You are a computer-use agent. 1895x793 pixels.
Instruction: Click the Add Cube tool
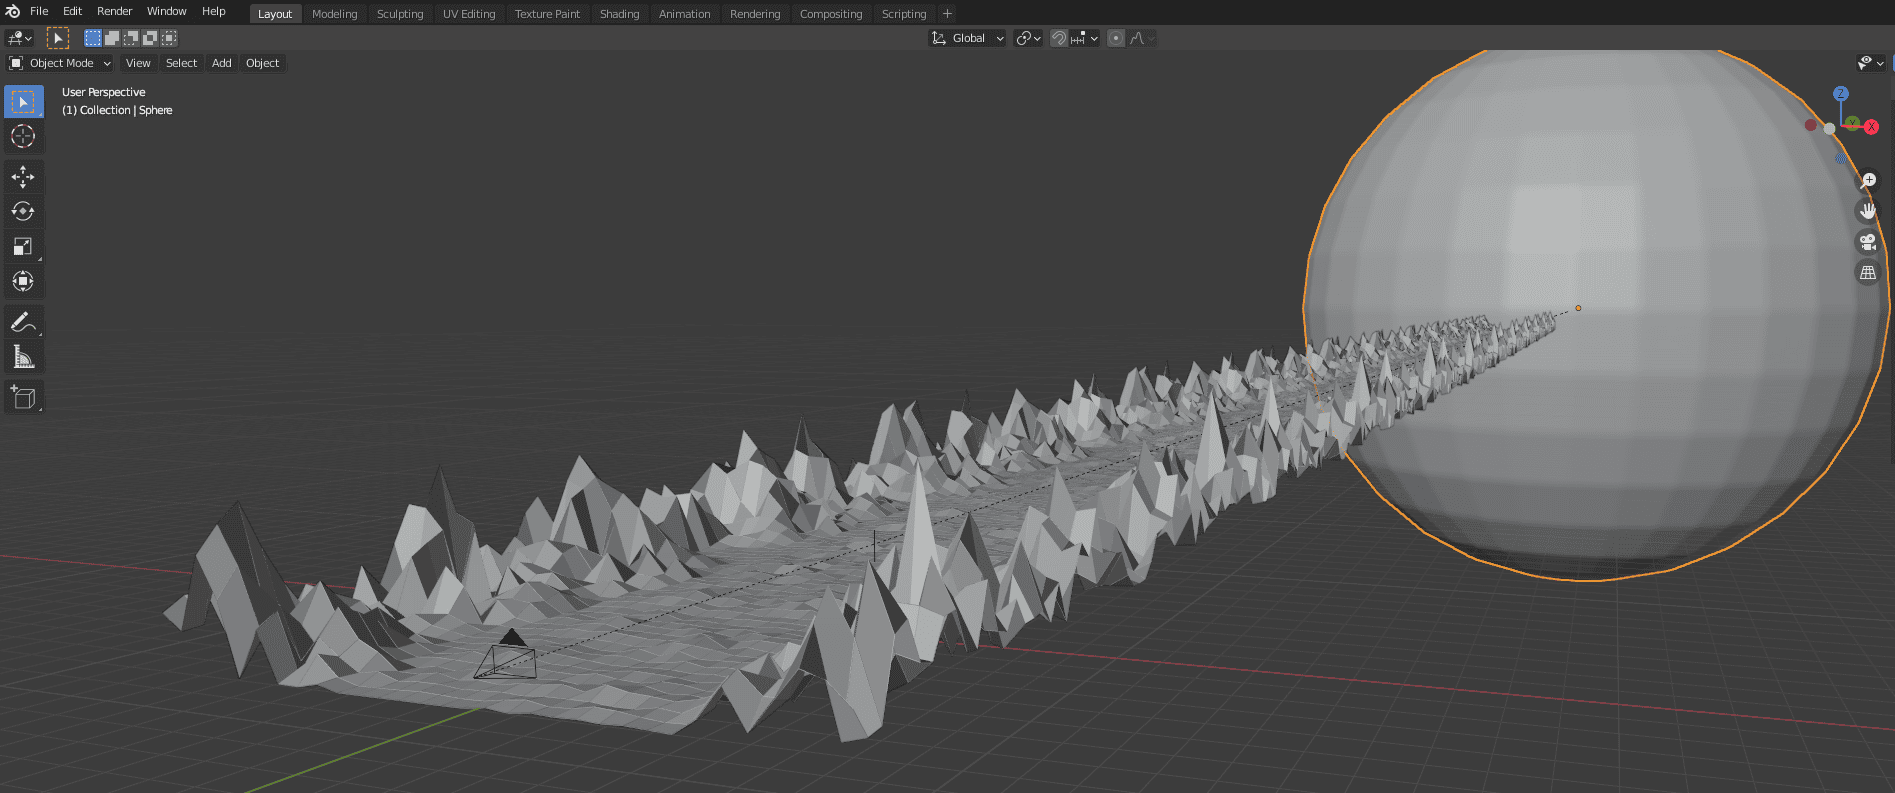[x=23, y=398]
